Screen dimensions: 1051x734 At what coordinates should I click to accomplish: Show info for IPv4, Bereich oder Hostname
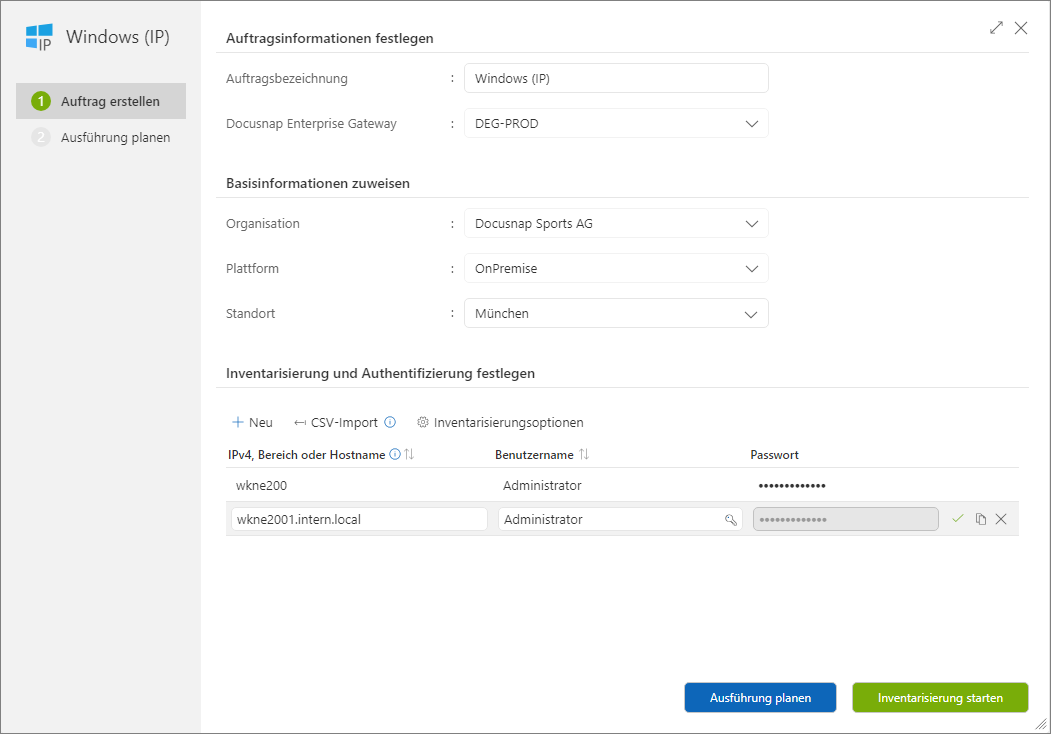click(x=395, y=454)
